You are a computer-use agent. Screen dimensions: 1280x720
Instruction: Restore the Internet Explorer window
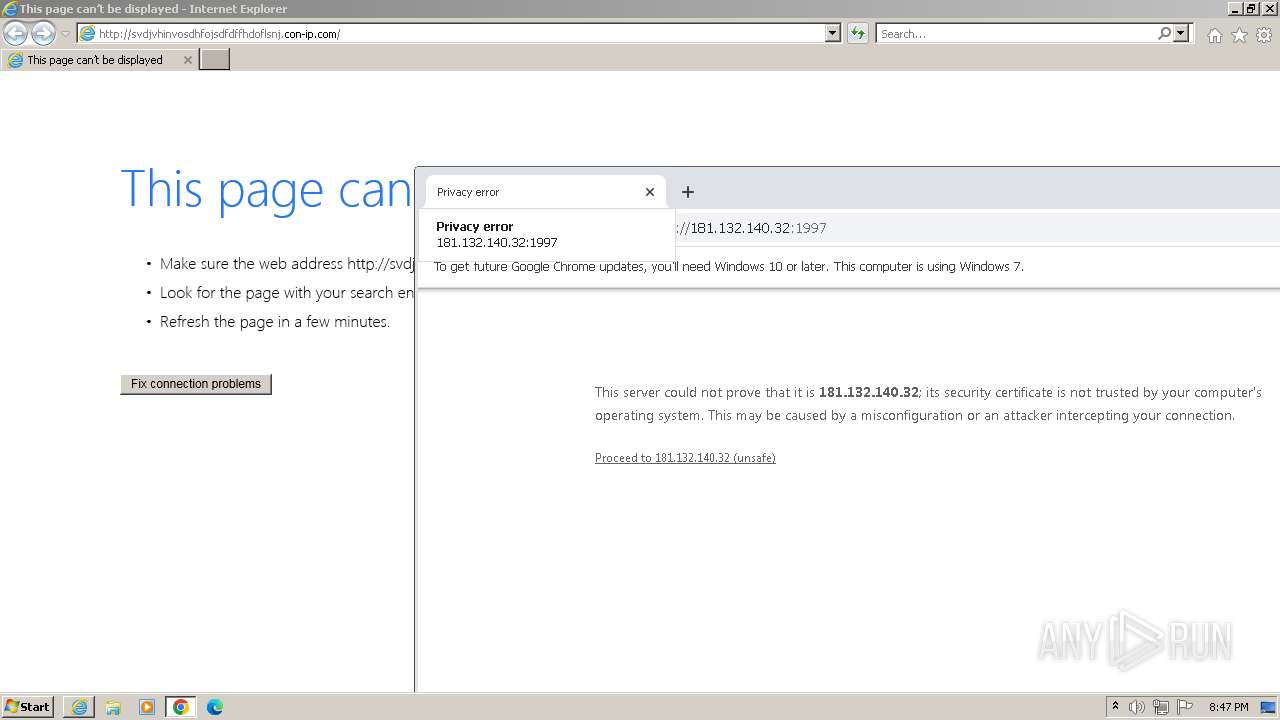coord(1251,9)
